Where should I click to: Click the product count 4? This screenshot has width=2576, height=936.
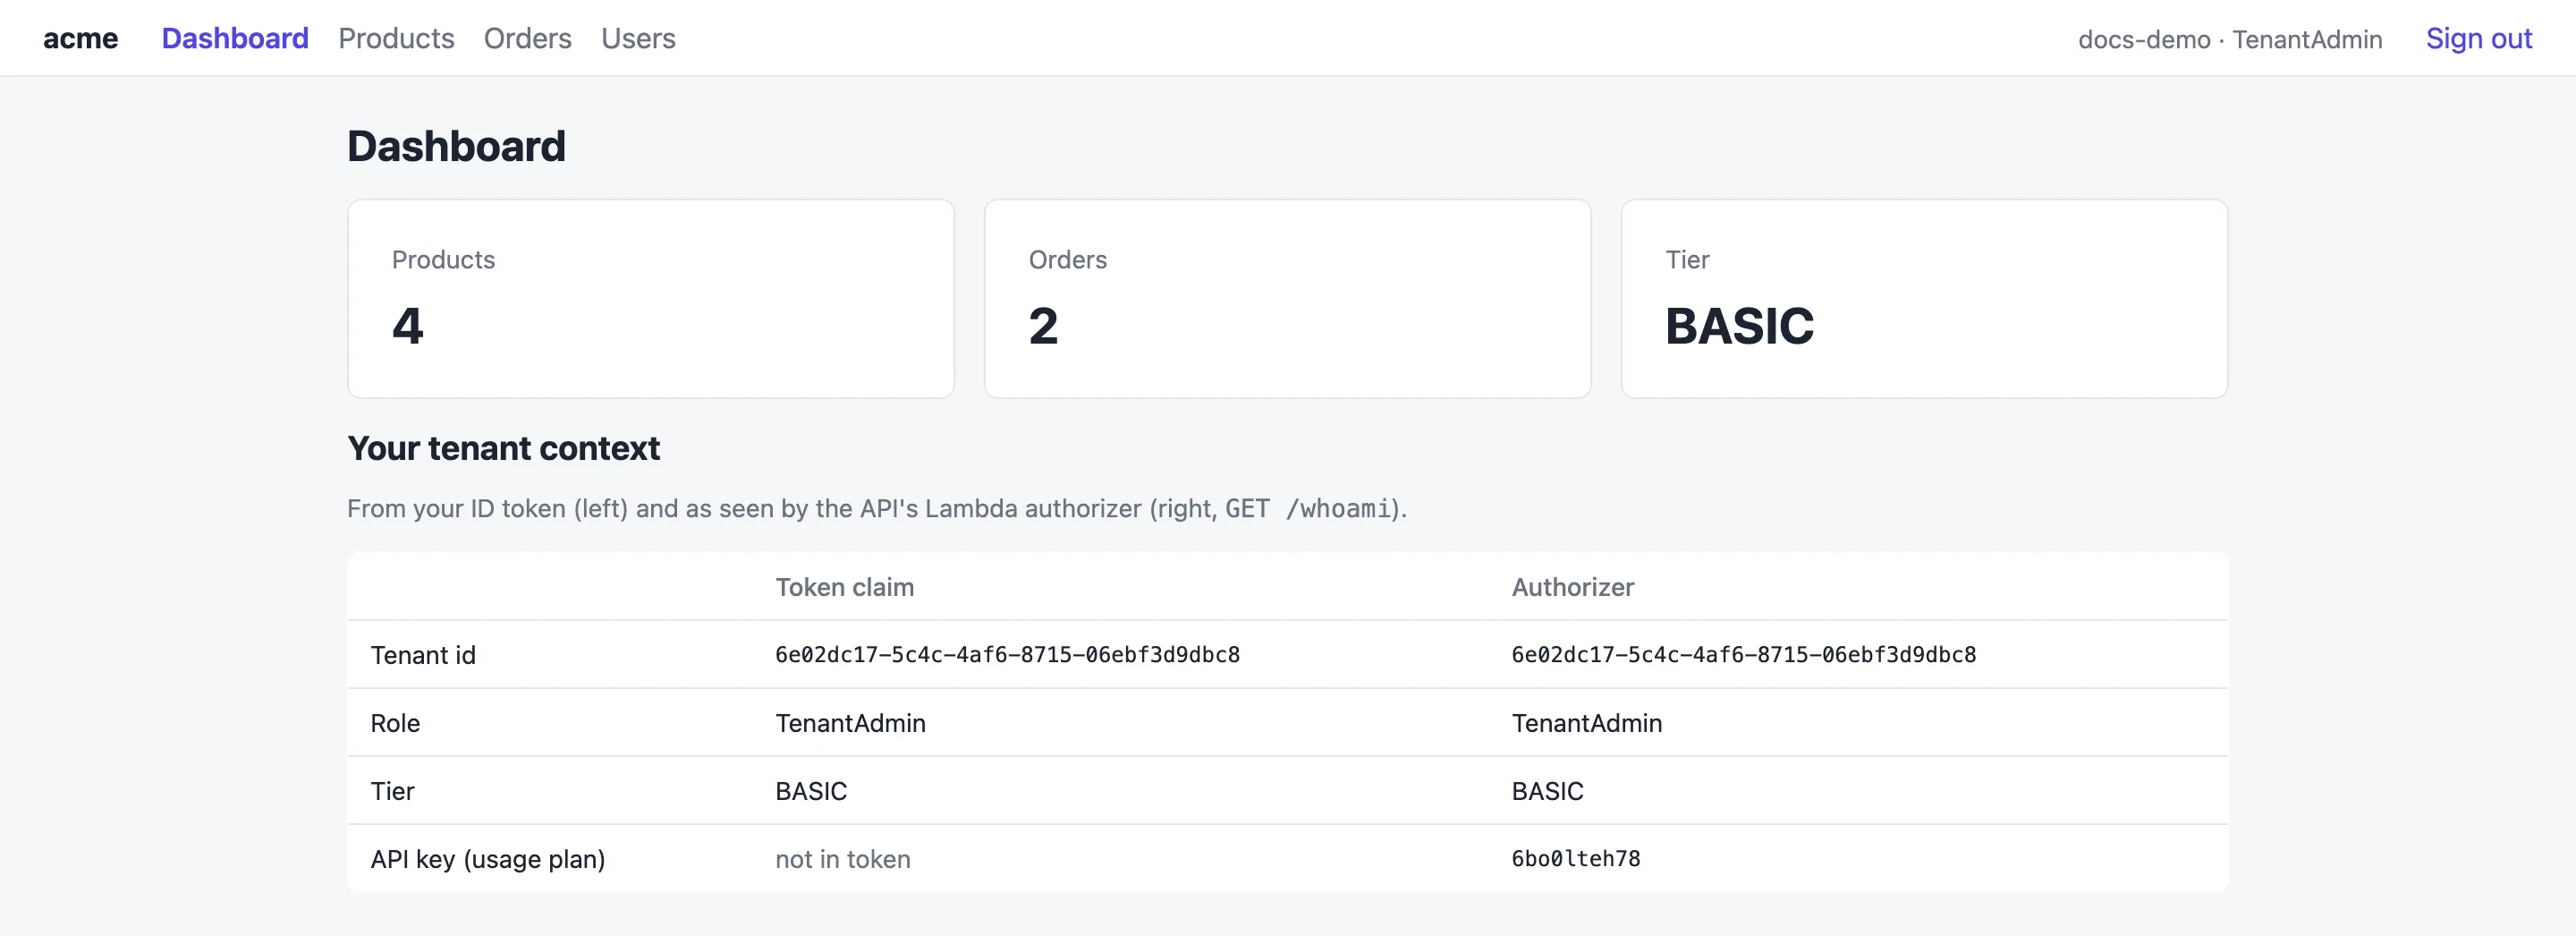(x=407, y=326)
